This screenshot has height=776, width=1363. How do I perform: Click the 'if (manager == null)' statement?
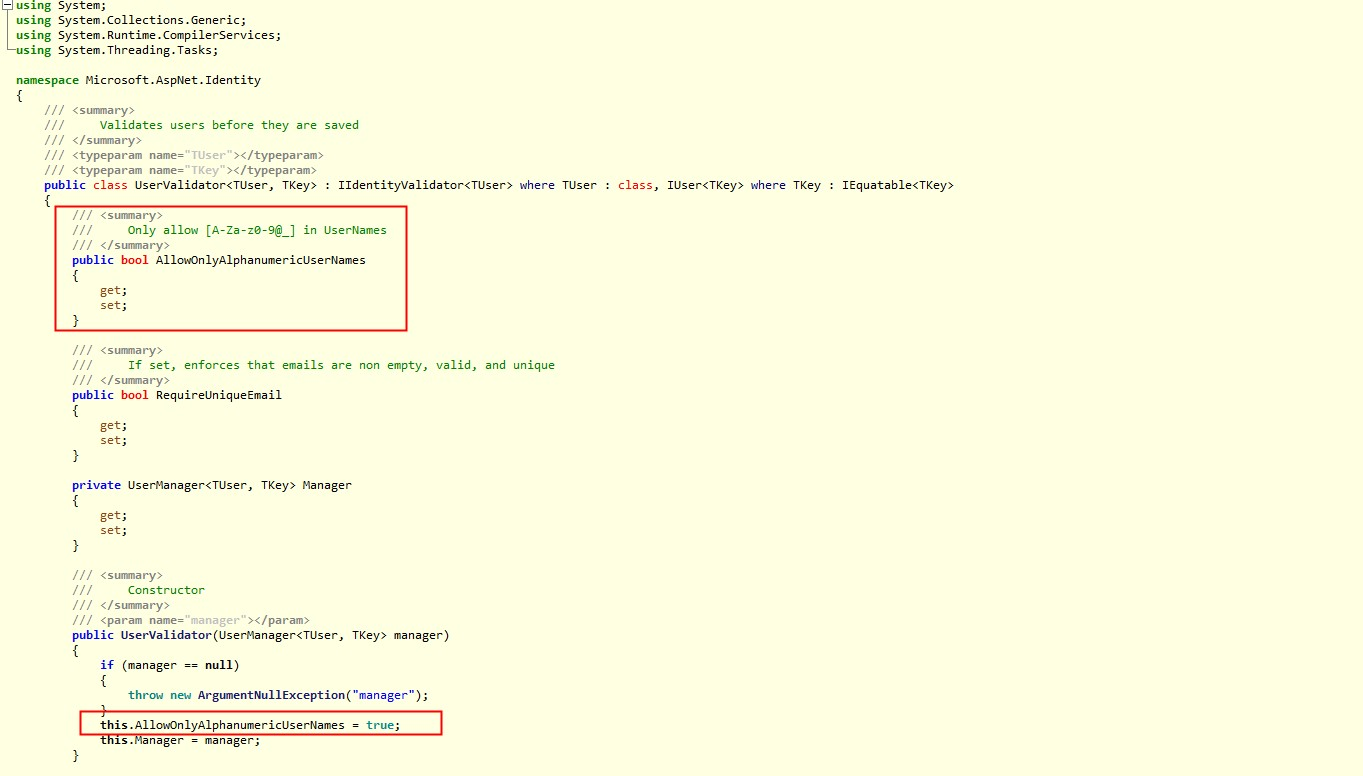click(170, 665)
